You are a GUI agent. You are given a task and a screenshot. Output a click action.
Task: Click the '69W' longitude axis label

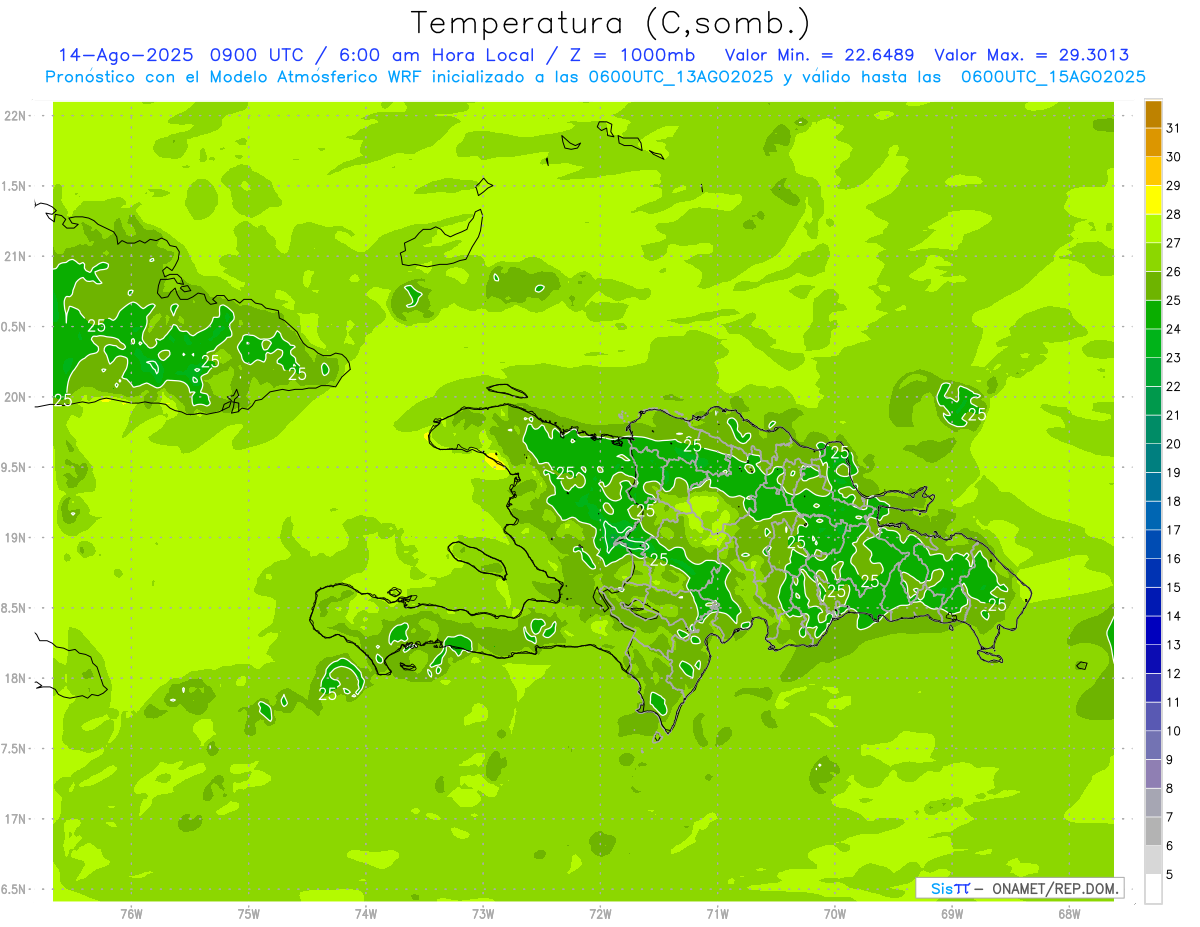click(x=952, y=914)
